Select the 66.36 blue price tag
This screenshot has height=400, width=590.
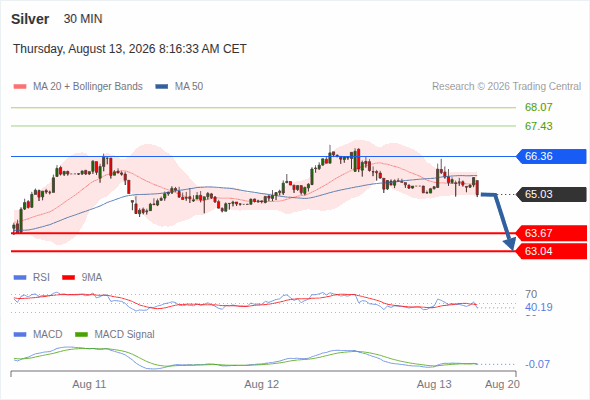click(551, 156)
